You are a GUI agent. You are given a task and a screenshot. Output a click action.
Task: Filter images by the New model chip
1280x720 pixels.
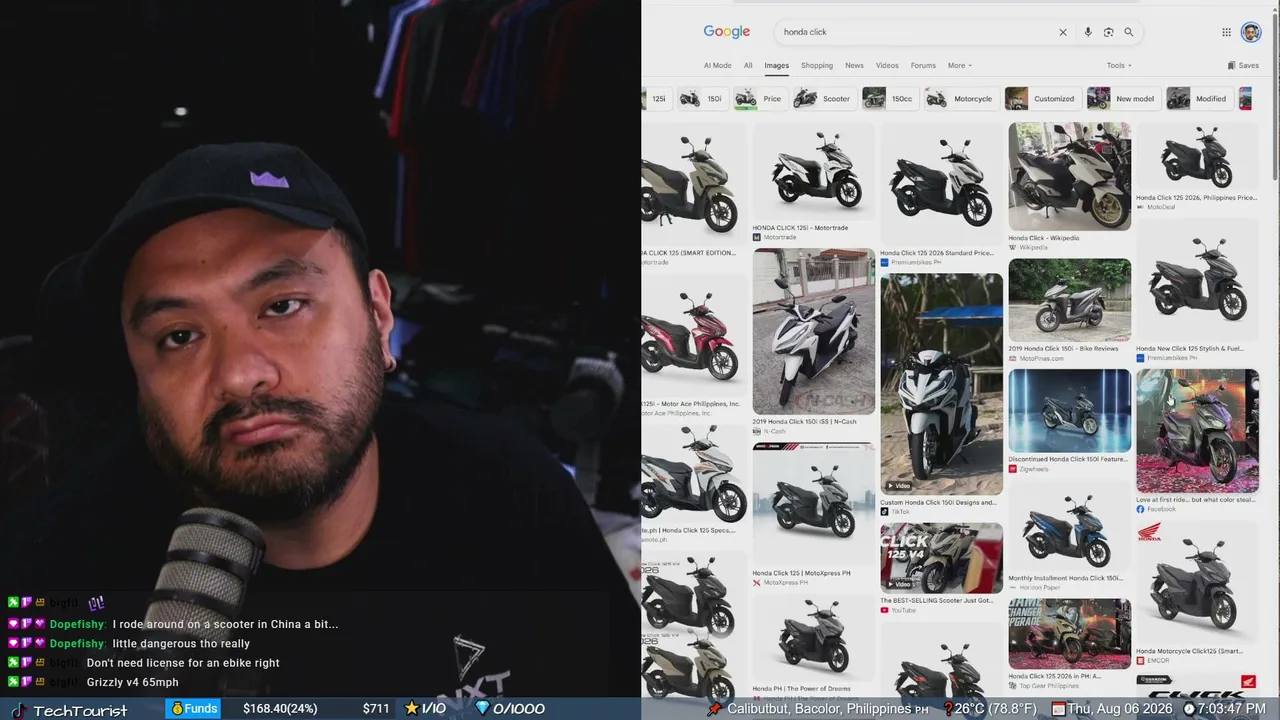pyautogui.click(x=1122, y=98)
